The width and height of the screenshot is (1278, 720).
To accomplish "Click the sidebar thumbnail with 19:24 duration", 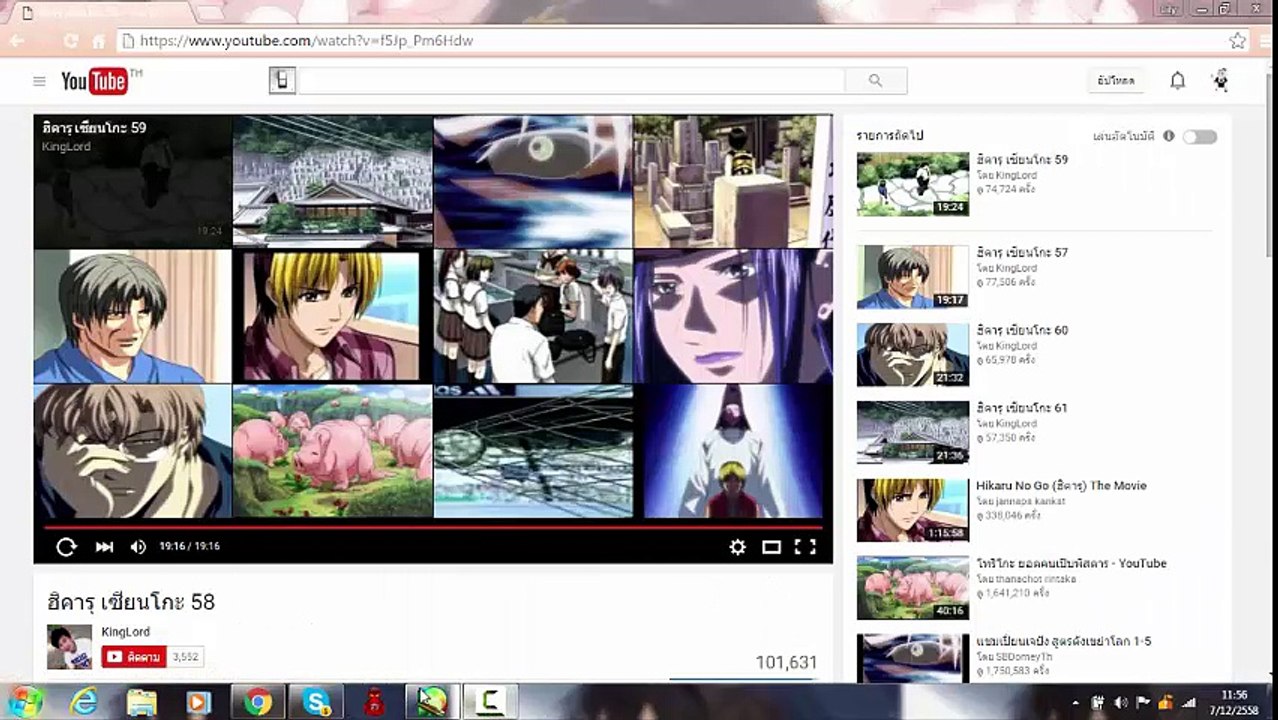I will pyautogui.click(x=913, y=184).
